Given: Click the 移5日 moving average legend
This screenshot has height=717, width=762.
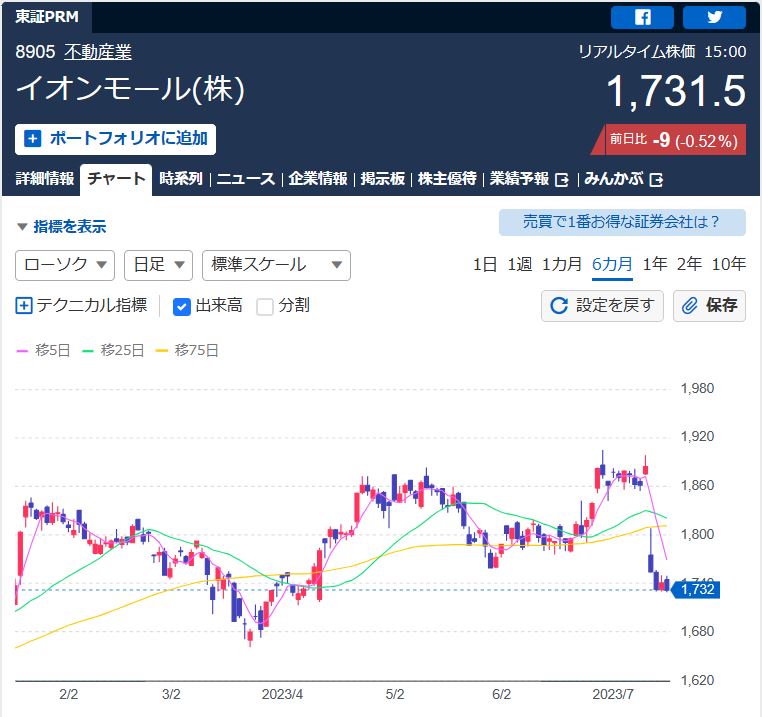Looking at the screenshot, I should click(x=44, y=350).
